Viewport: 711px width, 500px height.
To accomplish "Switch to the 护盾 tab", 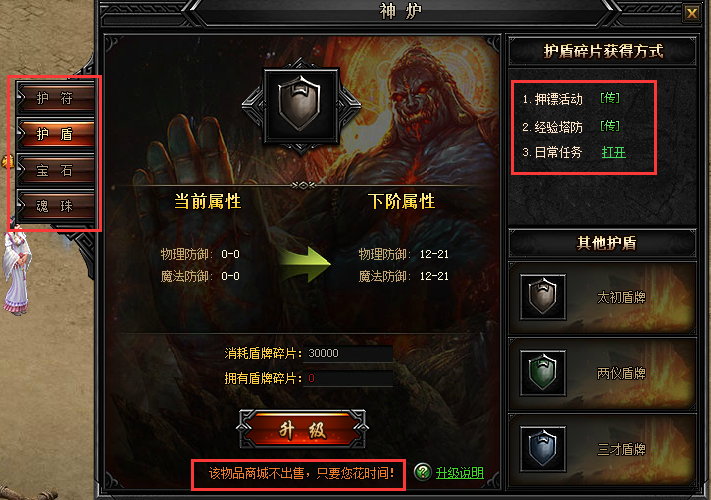I will tap(55, 134).
